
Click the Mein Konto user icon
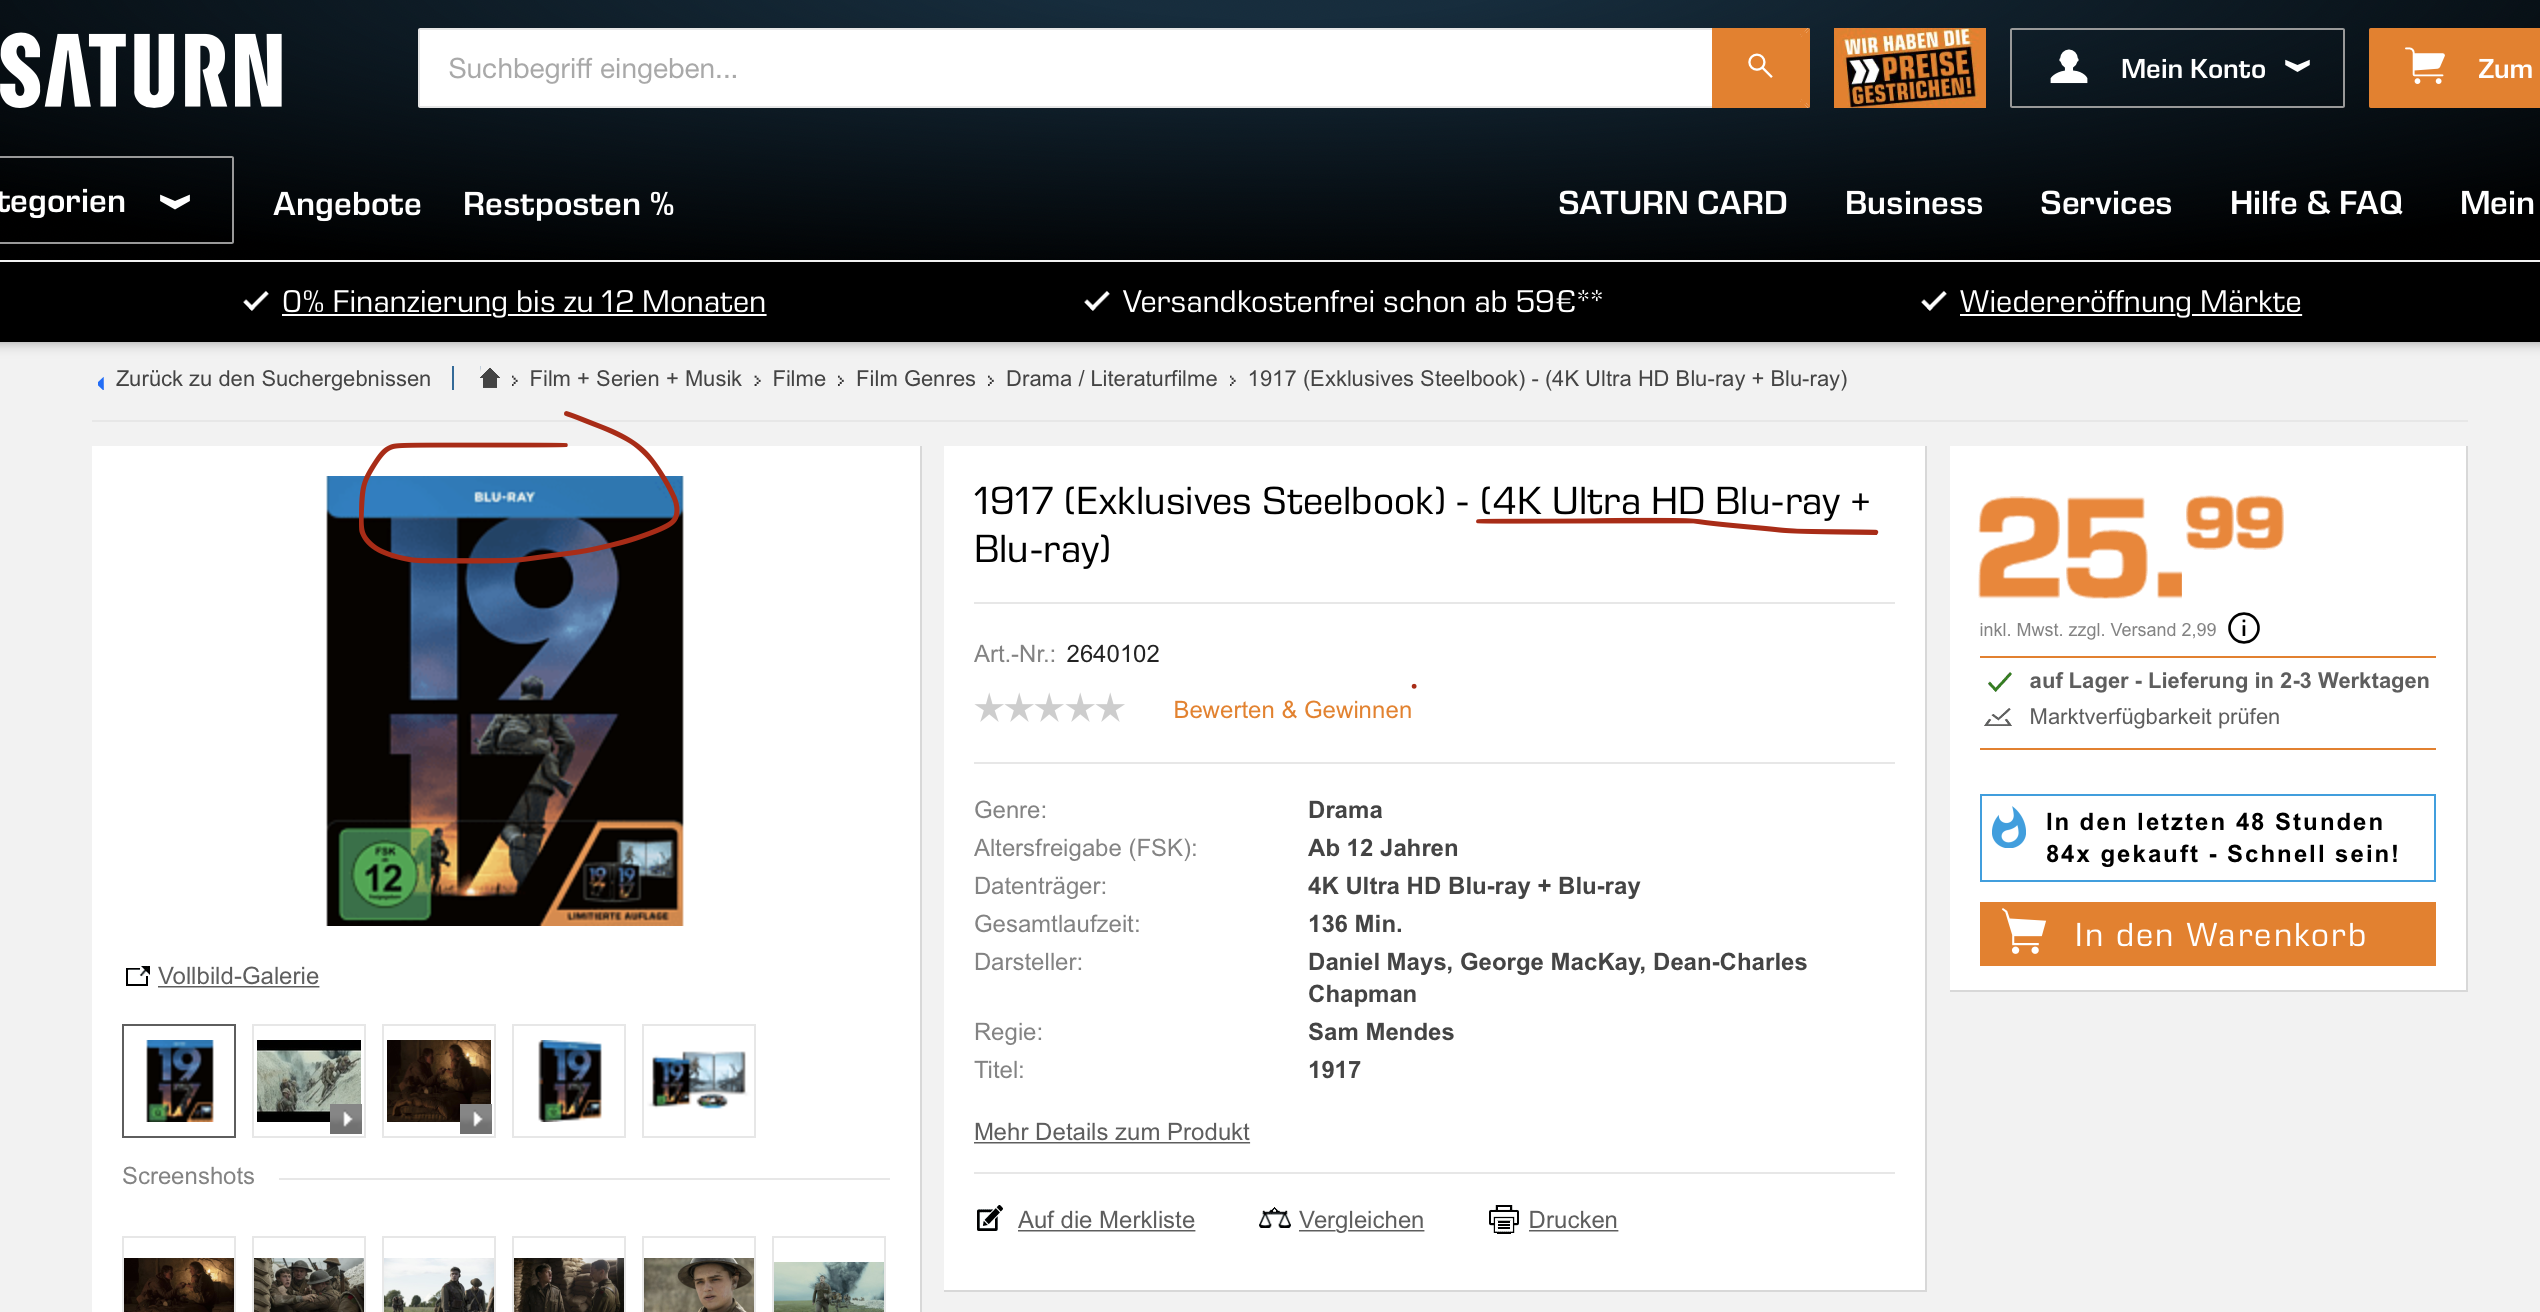pyautogui.click(x=2068, y=68)
